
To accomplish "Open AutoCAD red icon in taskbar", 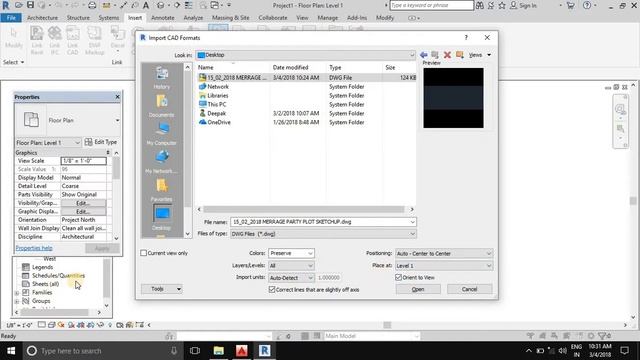I will pos(242,351).
